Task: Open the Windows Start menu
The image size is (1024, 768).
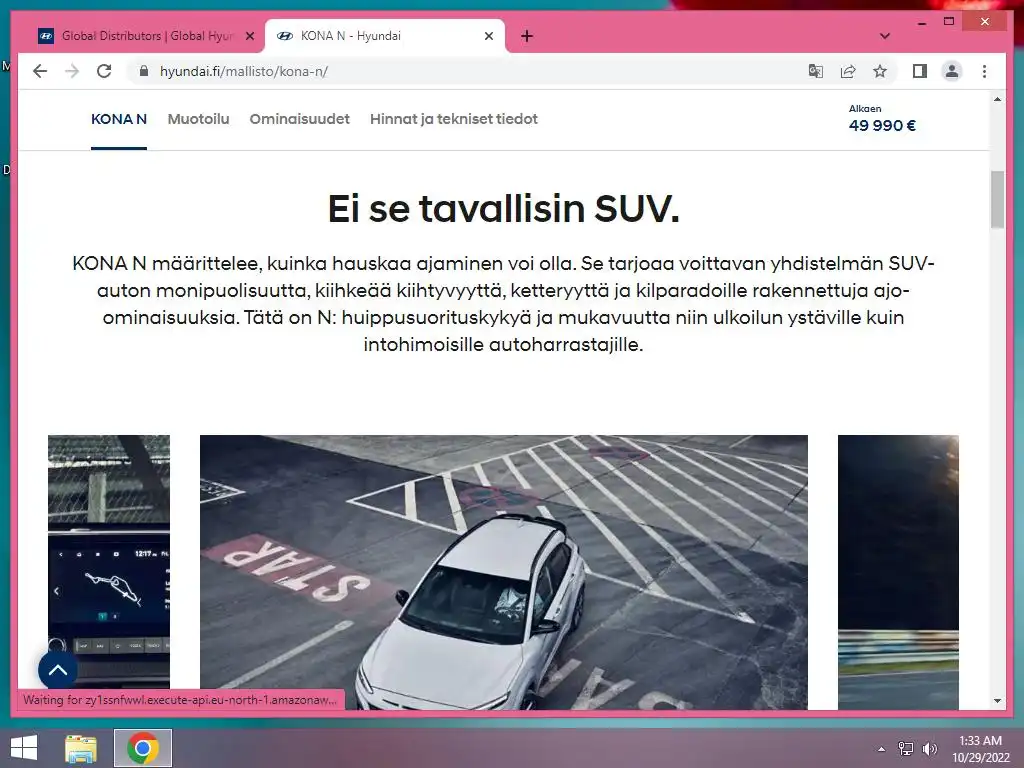Action: tap(24, 748)
